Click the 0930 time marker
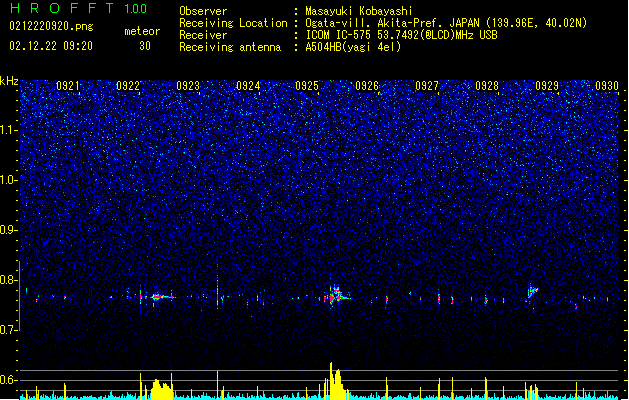 pyautogui.click(x=607, y=86)
